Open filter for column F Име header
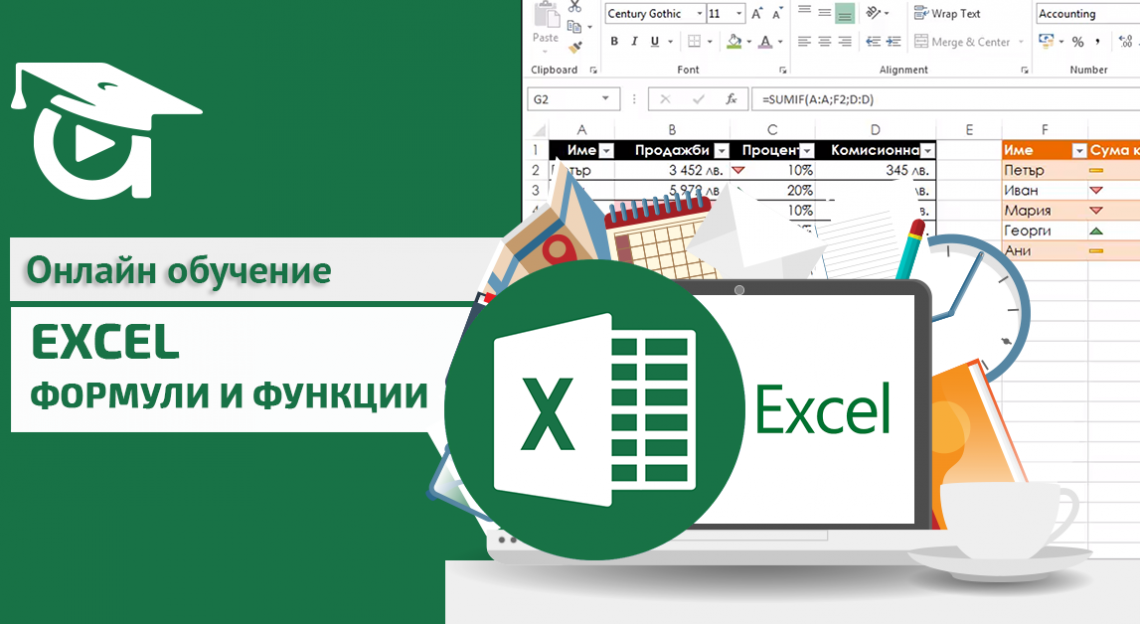 coord(1079,151)
